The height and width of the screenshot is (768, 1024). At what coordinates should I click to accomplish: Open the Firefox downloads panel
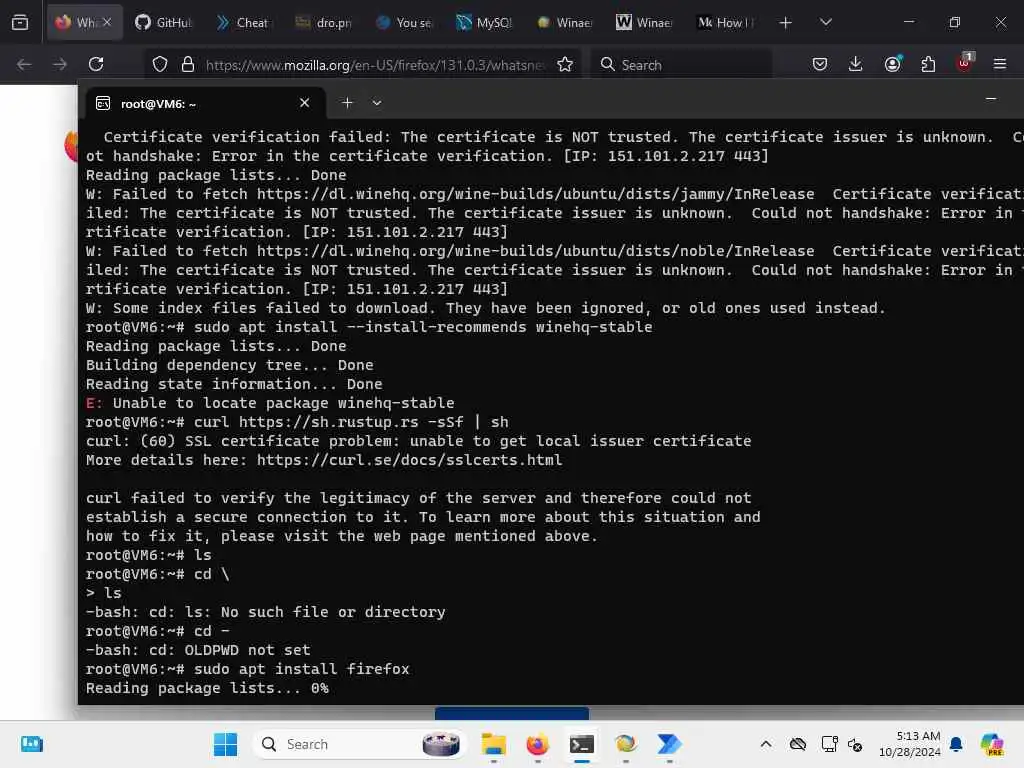[x=856, y=64]
